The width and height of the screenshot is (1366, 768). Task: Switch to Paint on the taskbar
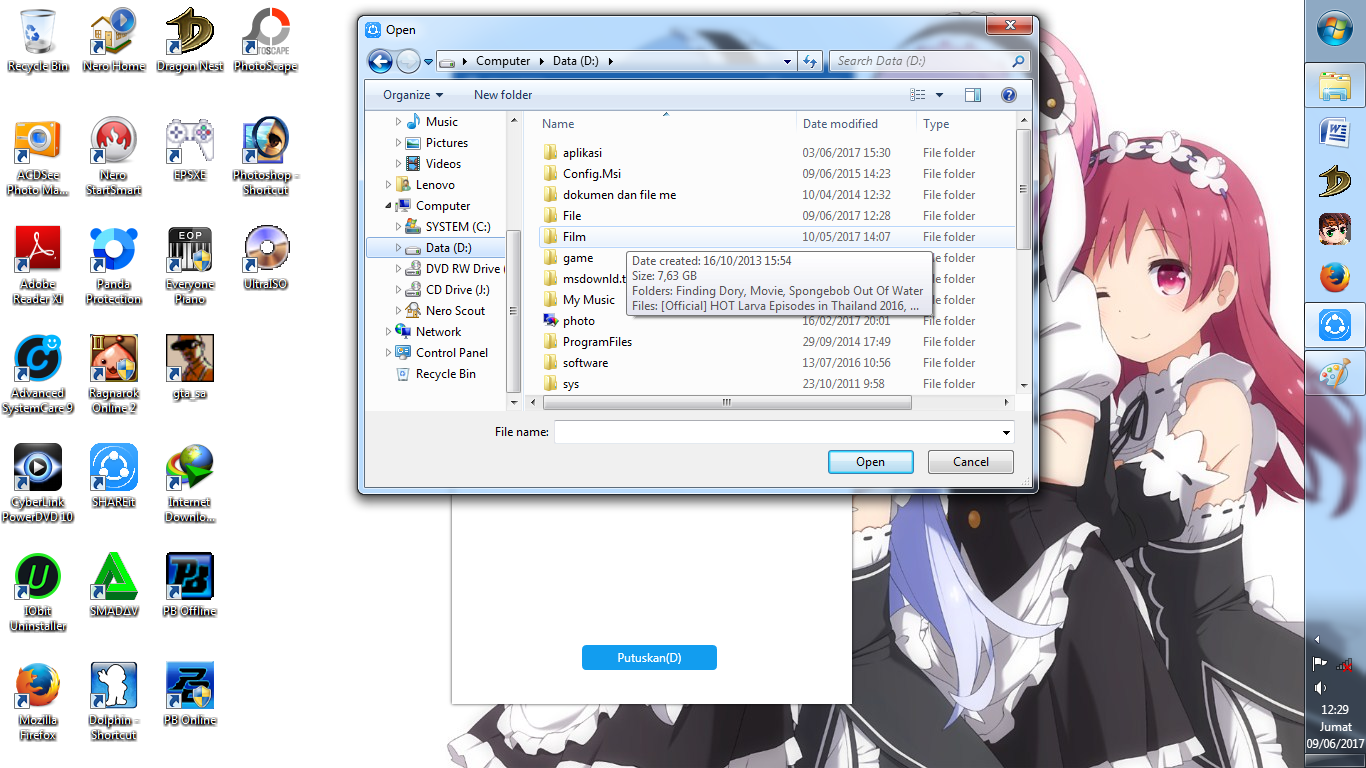(1335, 375)
